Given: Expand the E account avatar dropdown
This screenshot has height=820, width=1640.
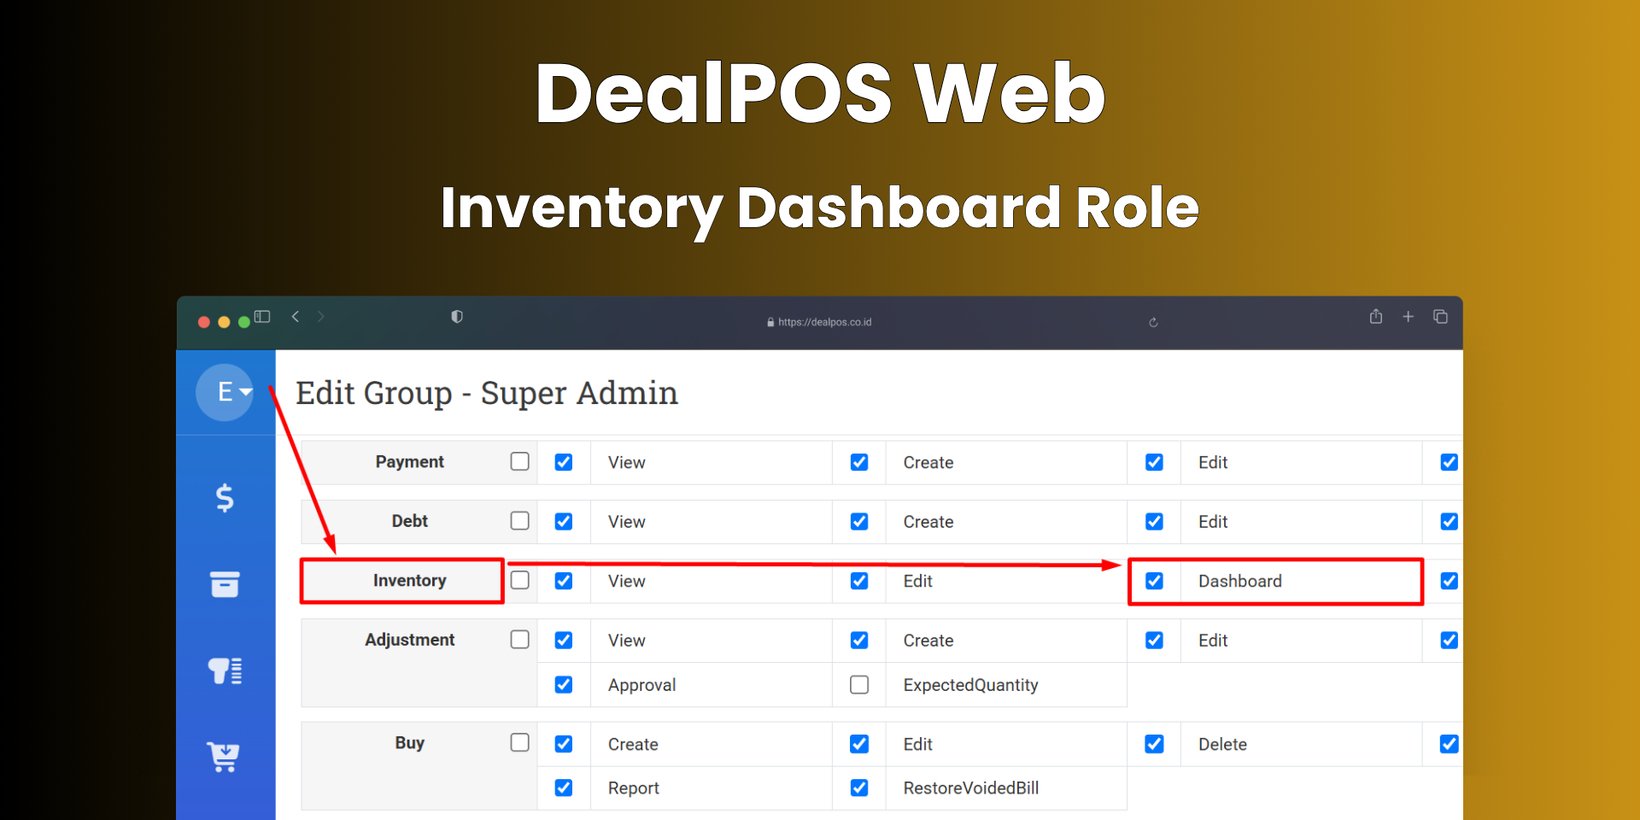Looking at the screenshot, I should click(225, 392).
